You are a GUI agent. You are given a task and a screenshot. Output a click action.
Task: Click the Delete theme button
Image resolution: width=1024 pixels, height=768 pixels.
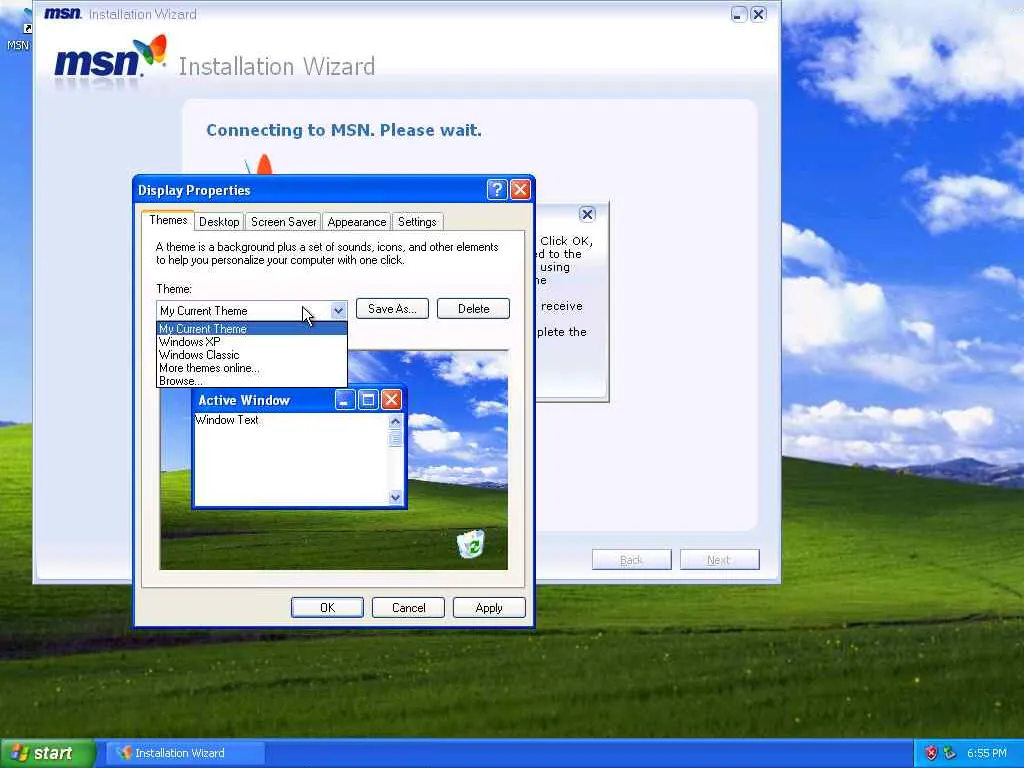473,309
